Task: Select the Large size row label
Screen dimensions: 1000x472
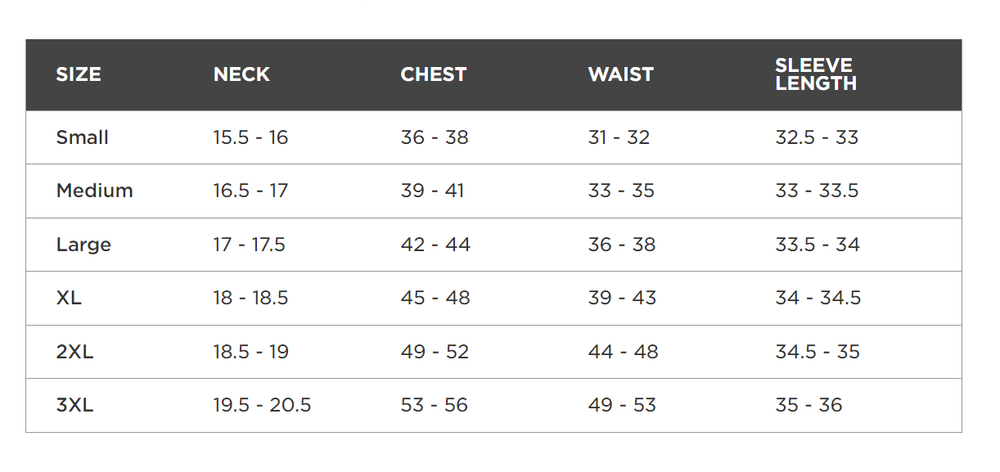Action: pyautogui.click(x=83, y=245)
